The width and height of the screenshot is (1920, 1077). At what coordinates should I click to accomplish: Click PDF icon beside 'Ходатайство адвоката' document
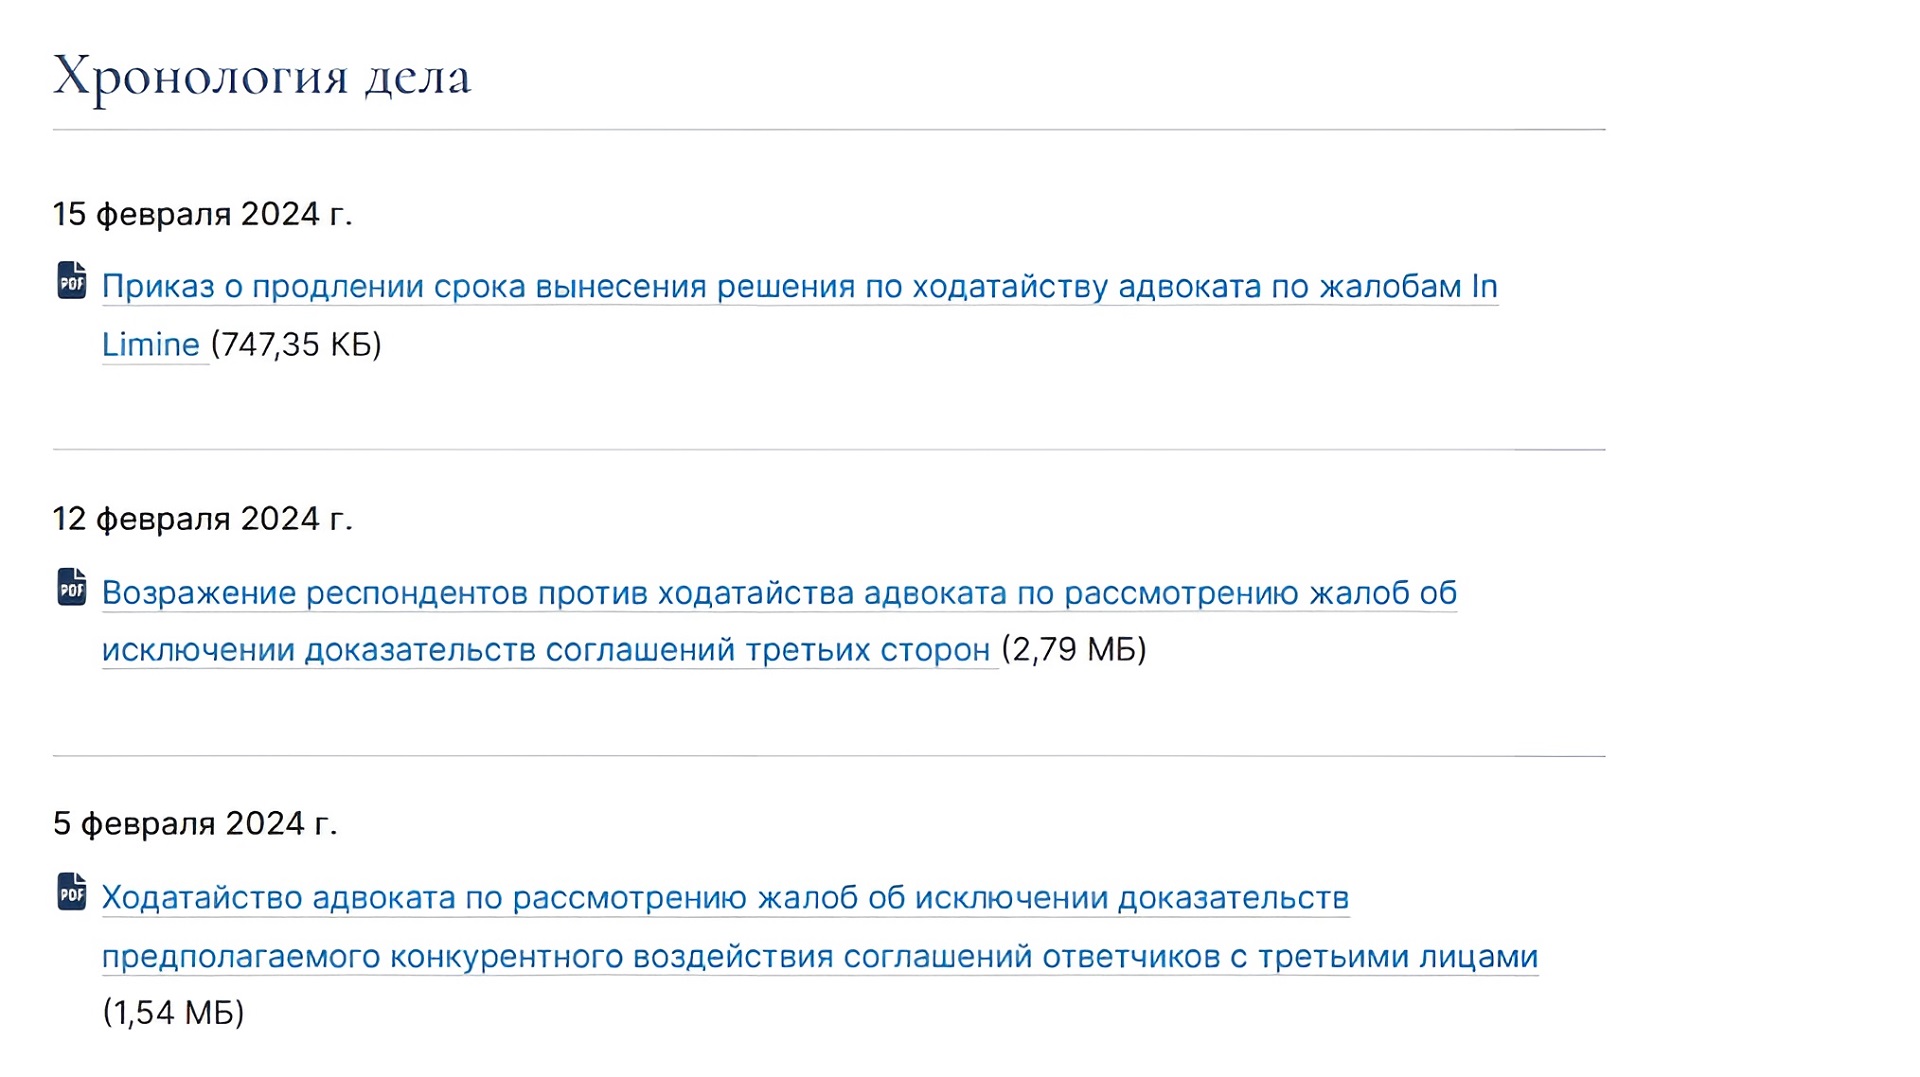72,892
